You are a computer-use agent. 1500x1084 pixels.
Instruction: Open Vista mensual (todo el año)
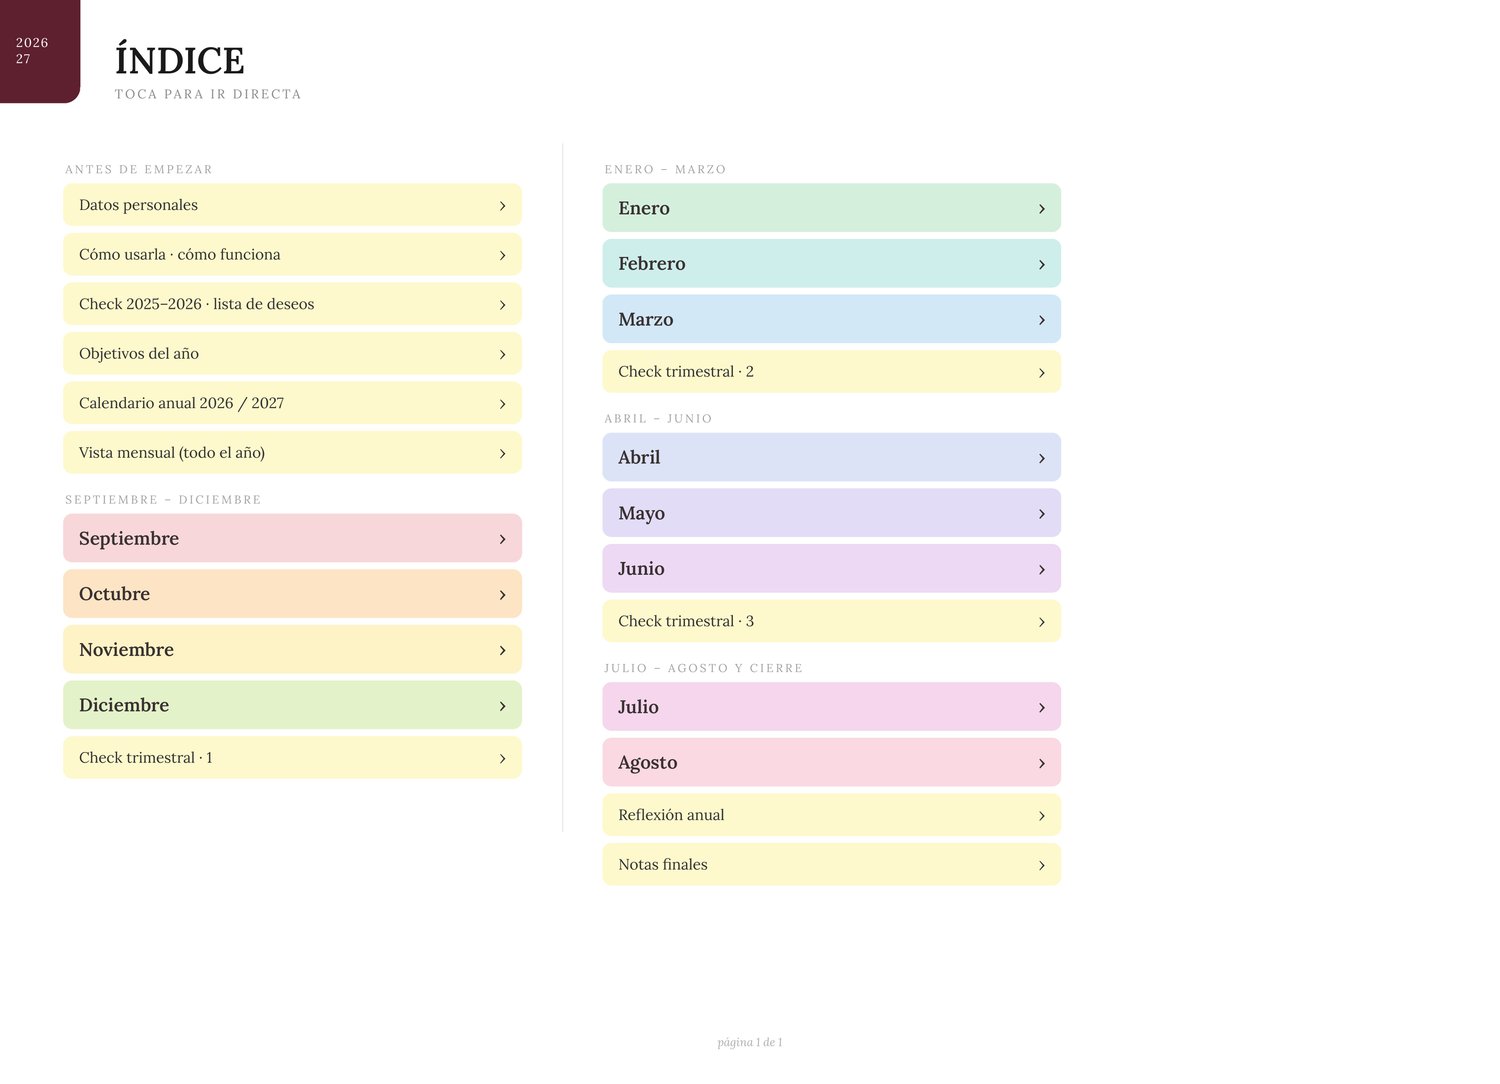[292, 453]
